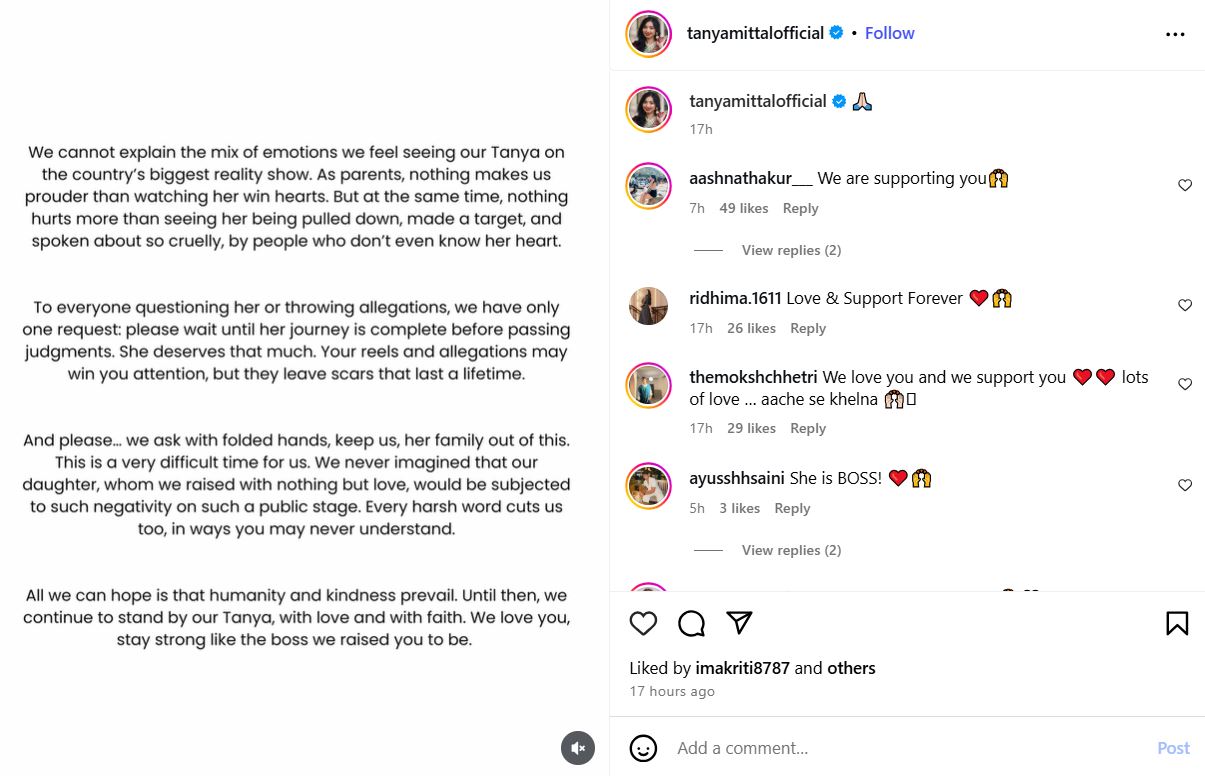This screenshot has width=1205, height=776.
Task: Follow tanyamittalofficial
Action: (889, 33)
